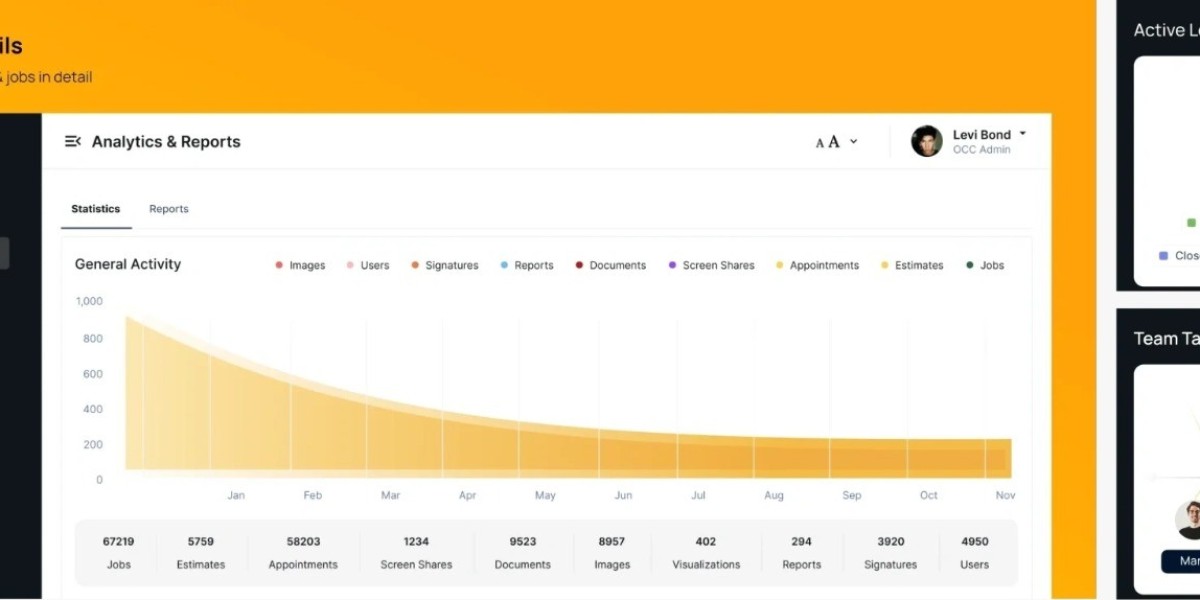Click Jan label on chart axis
Viewport: 1200px width, 600px height.
[x=236, y=495]
